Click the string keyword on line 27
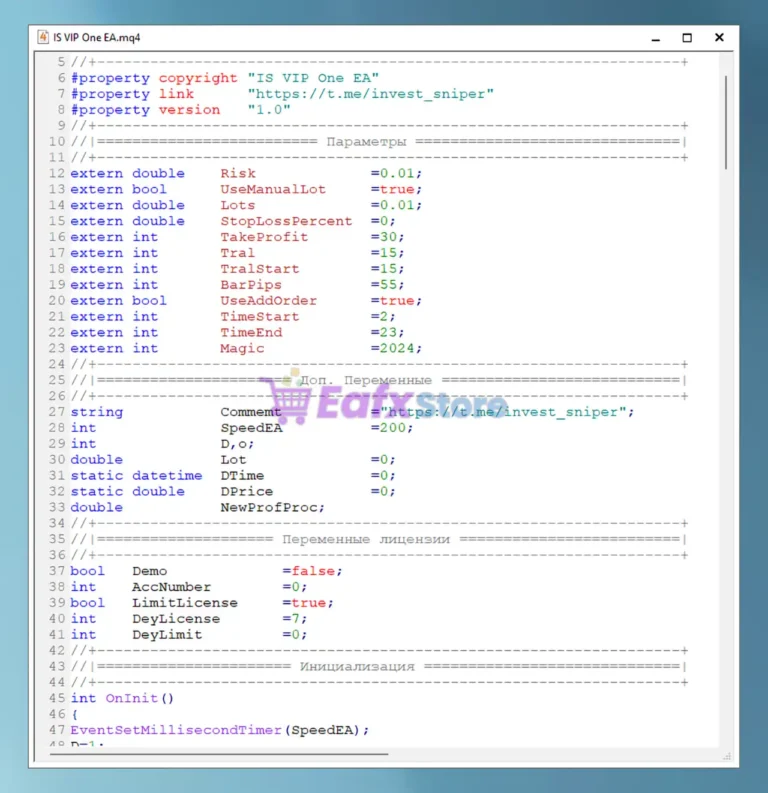Image resolution: width=768 pixels, height=793 pixels. (97, 412)
